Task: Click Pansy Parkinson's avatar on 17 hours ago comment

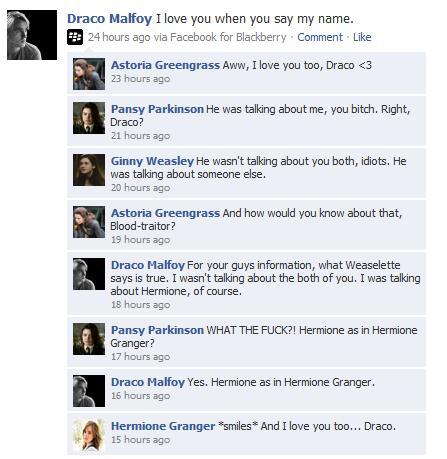Action: [x=89, y=339]
